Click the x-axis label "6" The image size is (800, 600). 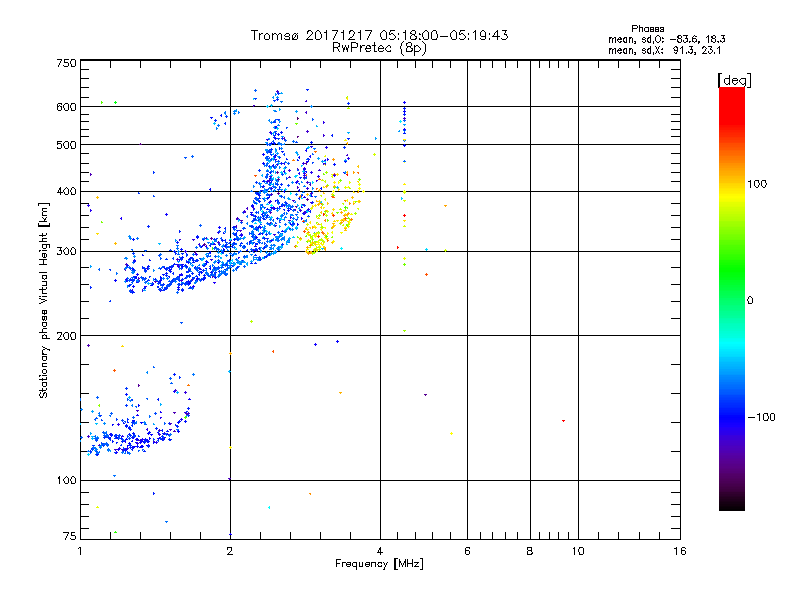467,551
